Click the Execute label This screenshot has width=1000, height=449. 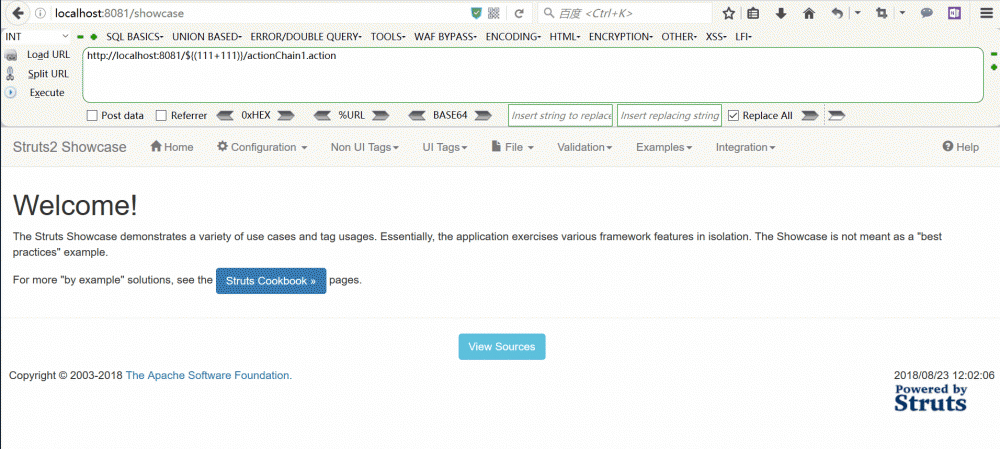coord(47,92)
